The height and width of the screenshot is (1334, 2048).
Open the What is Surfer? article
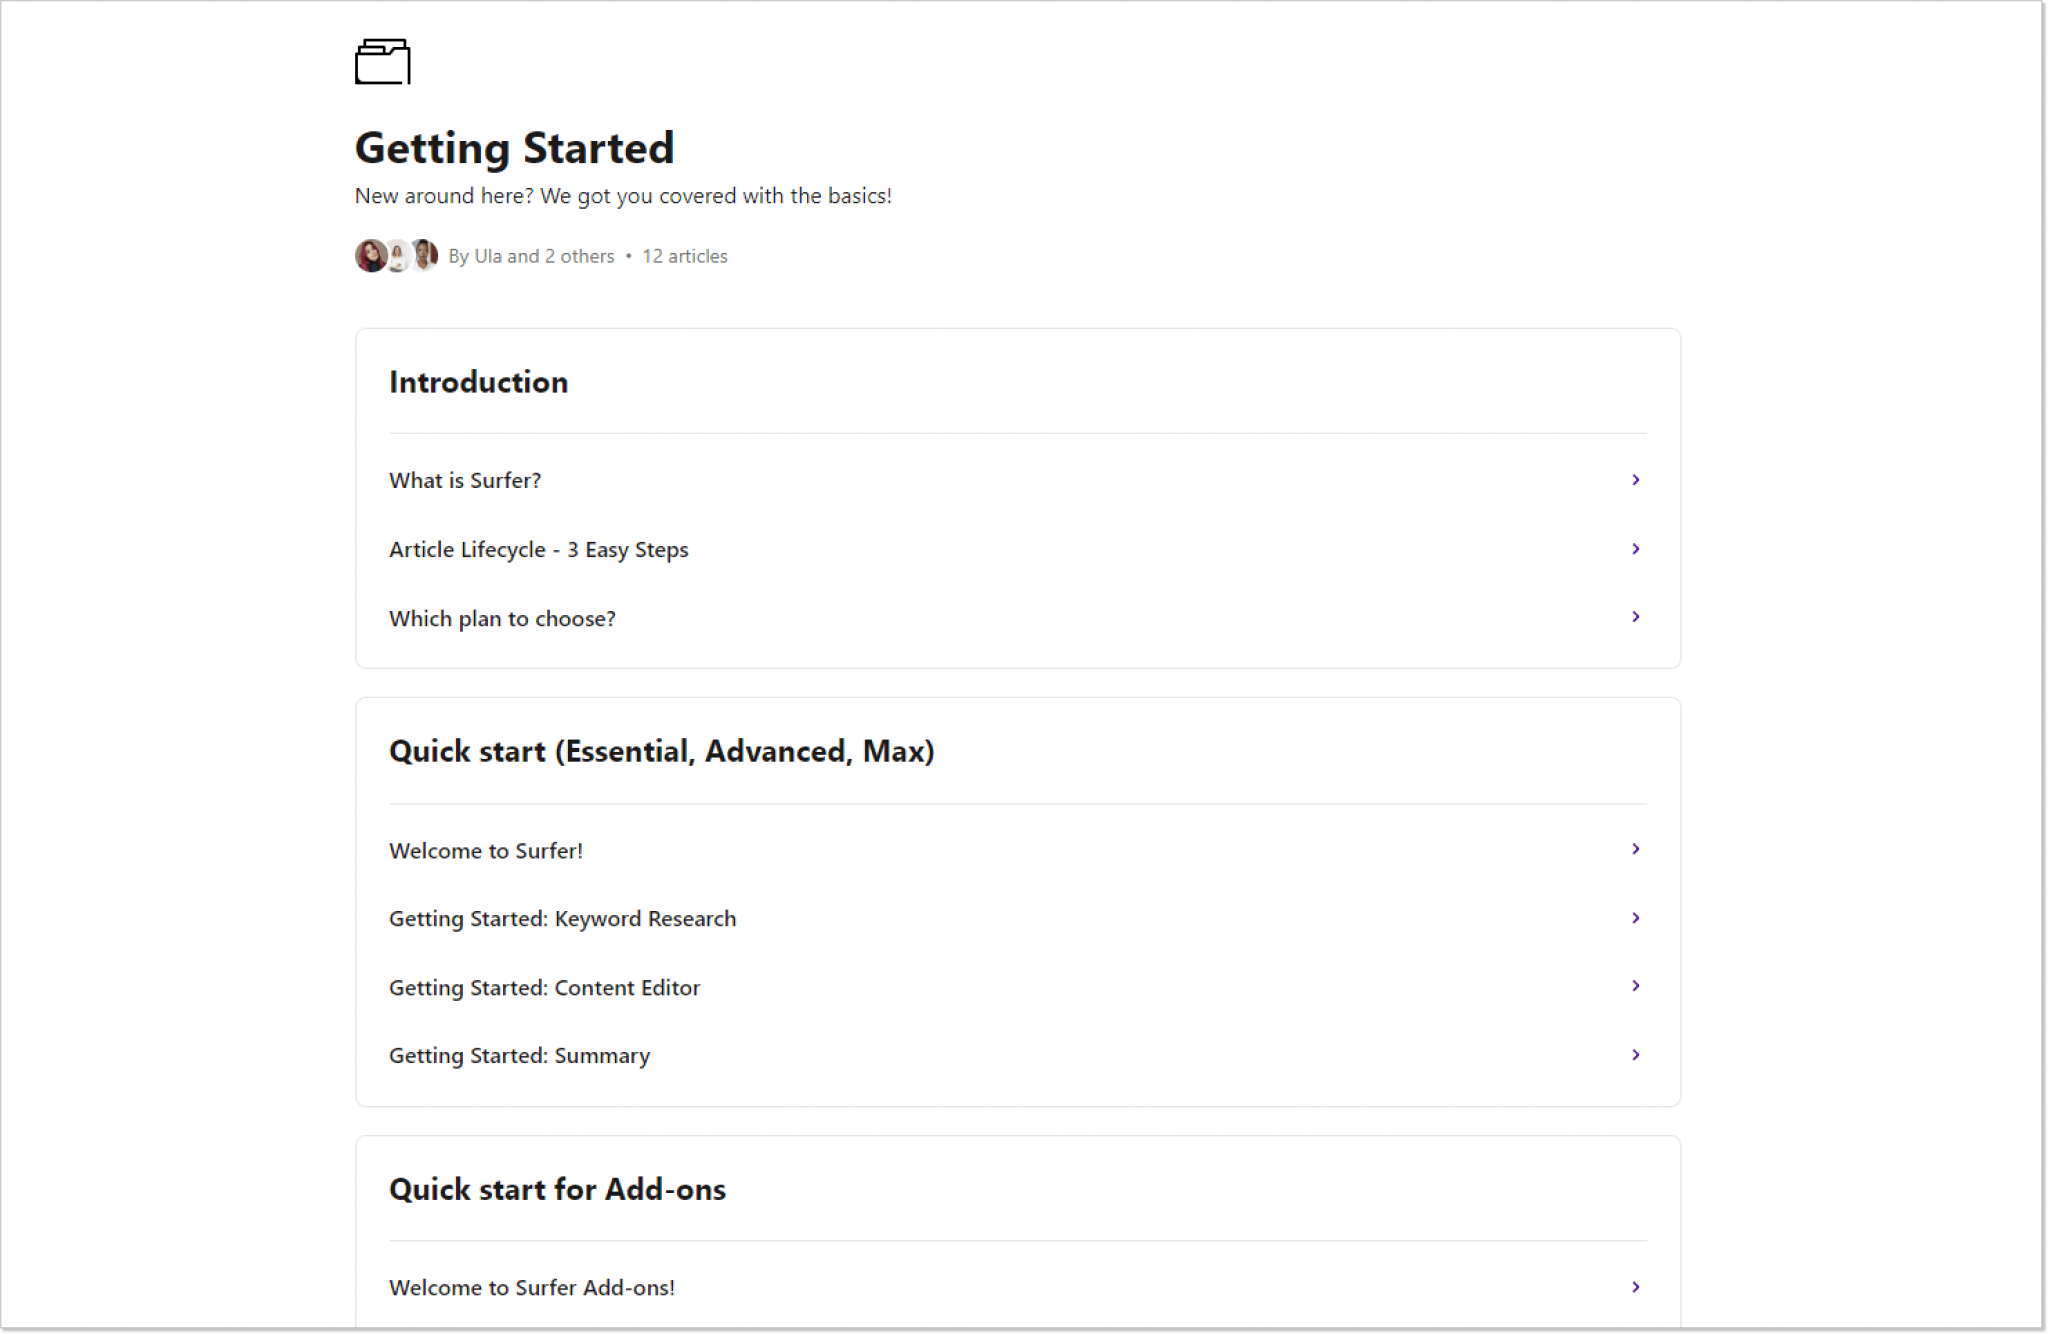(x=465, y=481)
